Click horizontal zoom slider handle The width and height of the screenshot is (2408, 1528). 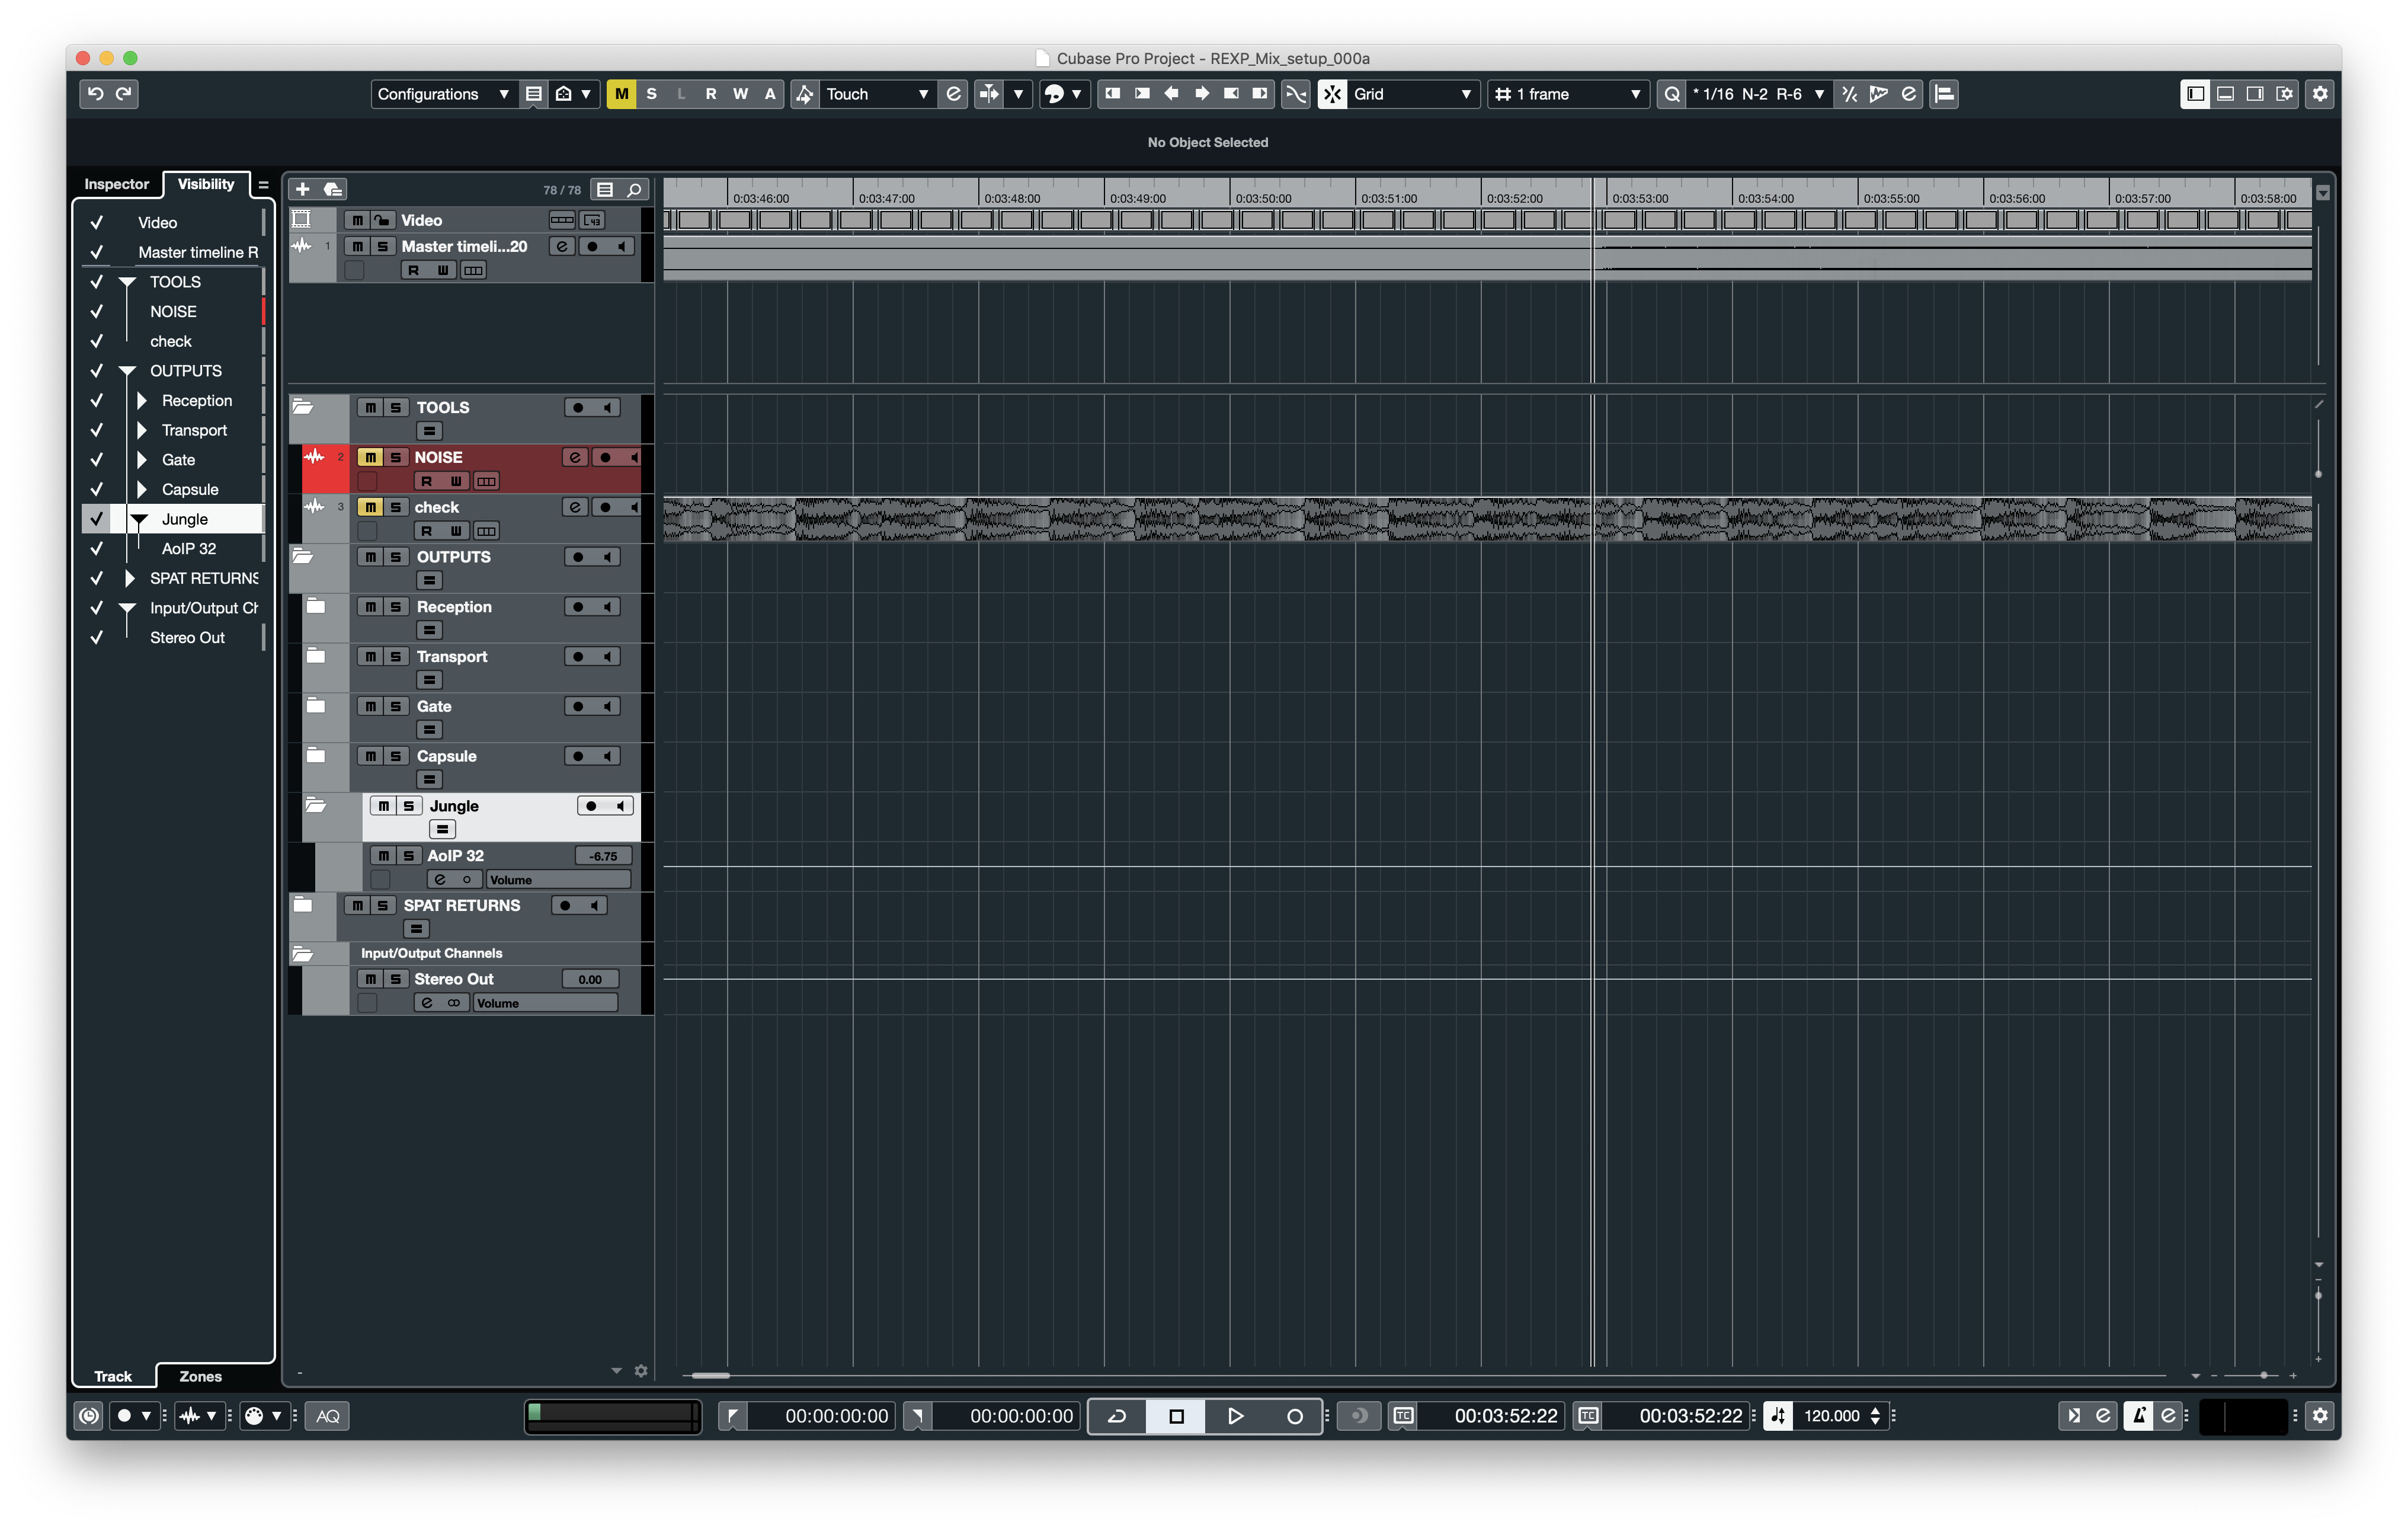2264,1376
